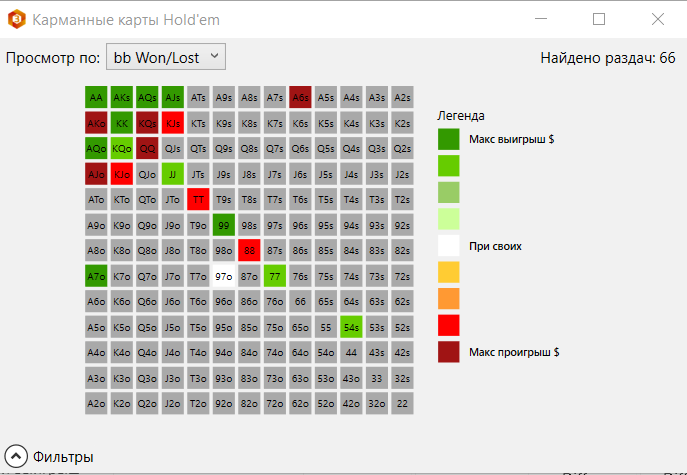The height and width of the screenshot is (475, 687).
Task: Click the 66 hand cell
Action: click(300, 301)
